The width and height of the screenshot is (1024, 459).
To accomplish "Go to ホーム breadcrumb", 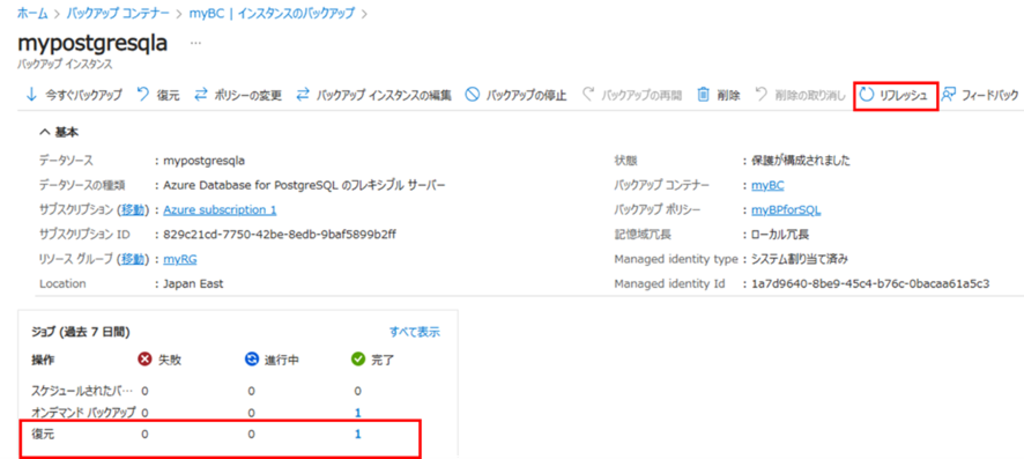I will point(33,11).
